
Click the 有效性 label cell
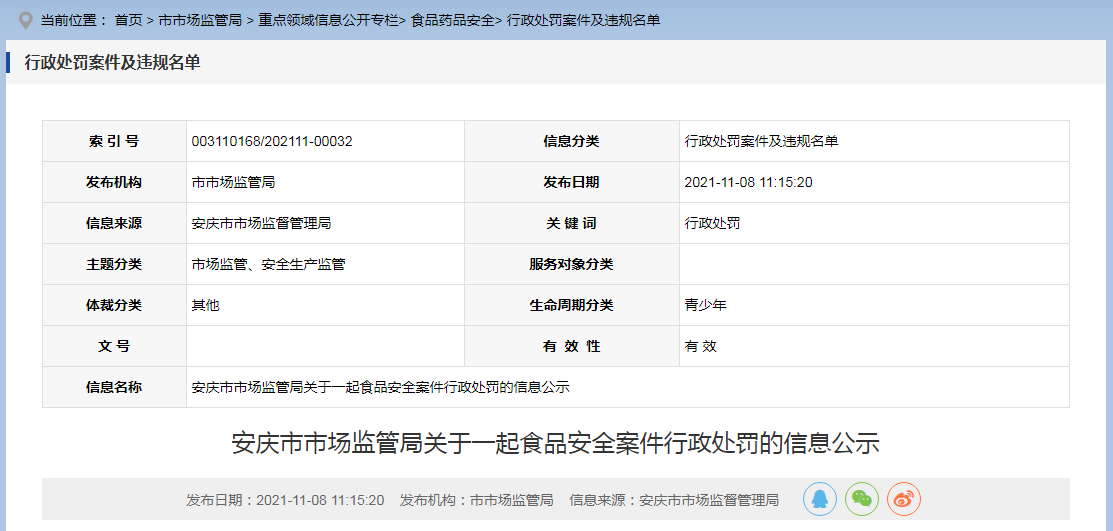point(571,346)
